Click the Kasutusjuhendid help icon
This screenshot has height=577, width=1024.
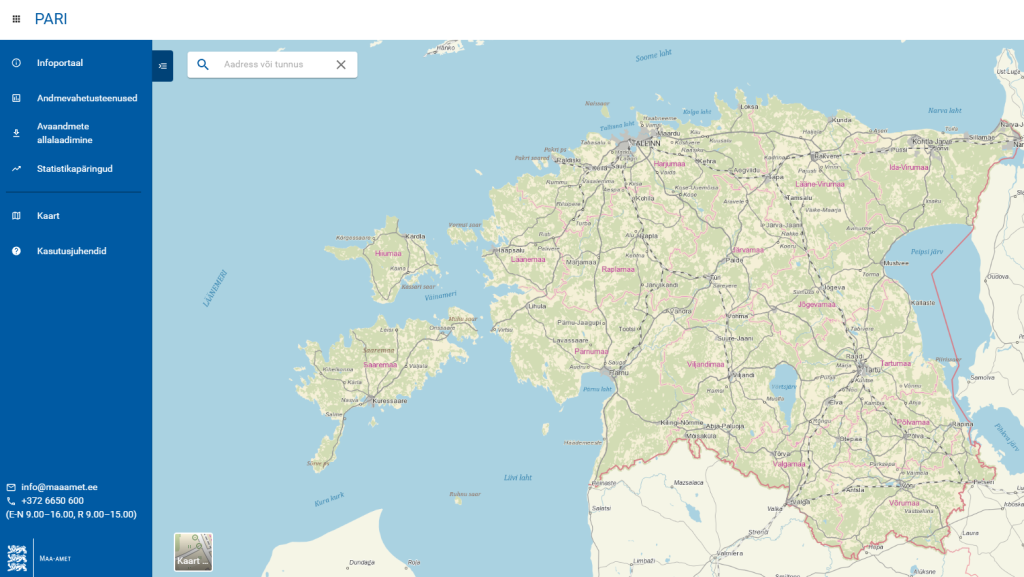(x=16, y=251)
